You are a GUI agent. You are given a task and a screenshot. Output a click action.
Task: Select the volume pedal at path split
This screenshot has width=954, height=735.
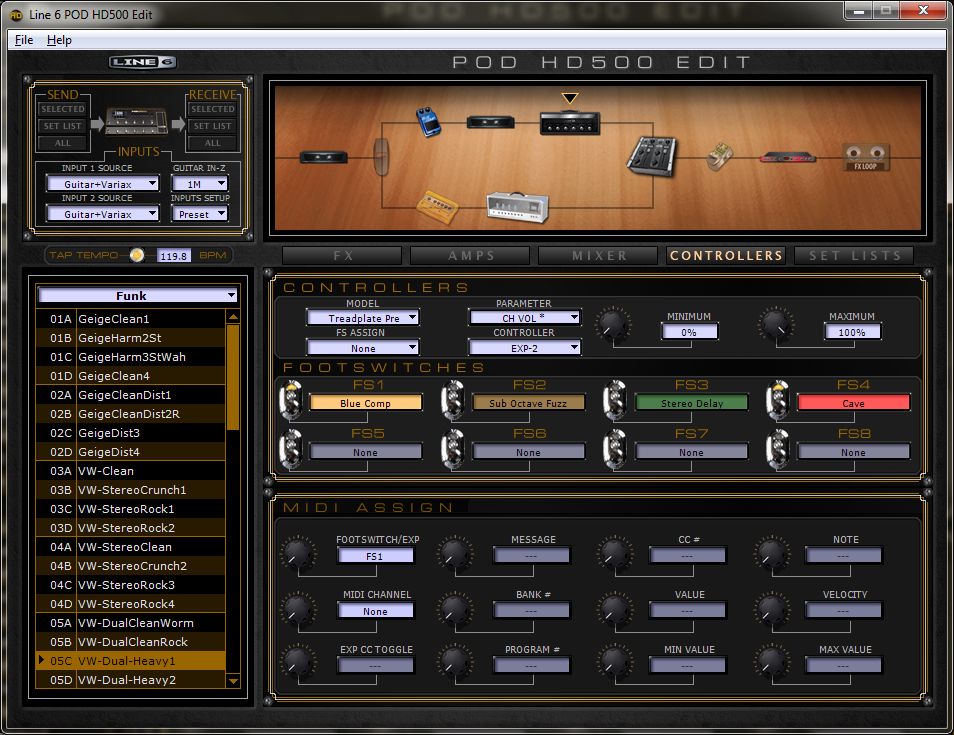click(381, 157)
